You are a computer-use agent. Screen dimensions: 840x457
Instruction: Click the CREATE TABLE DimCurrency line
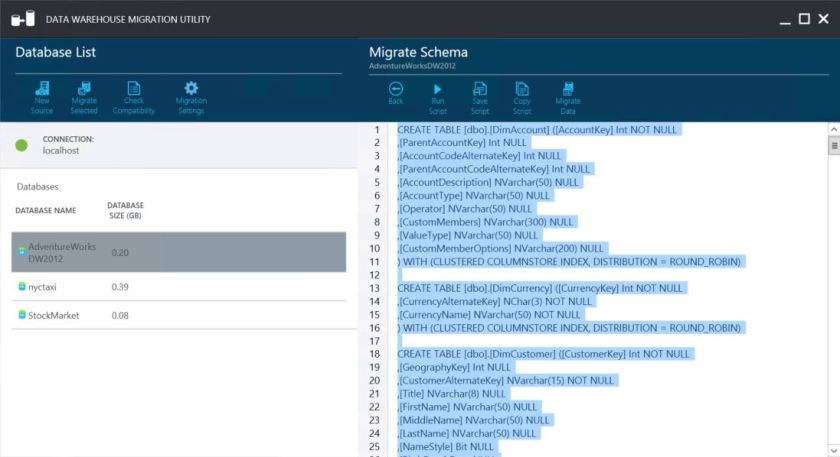click(540, 288)
